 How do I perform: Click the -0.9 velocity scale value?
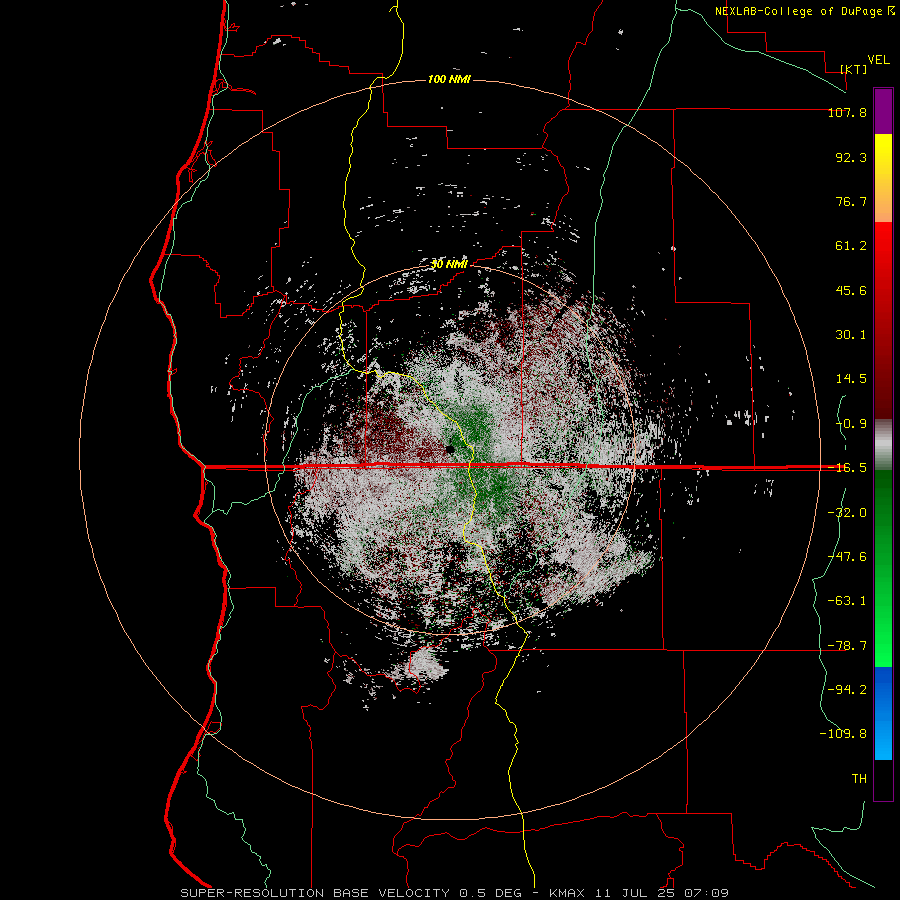tap(851, 424)
